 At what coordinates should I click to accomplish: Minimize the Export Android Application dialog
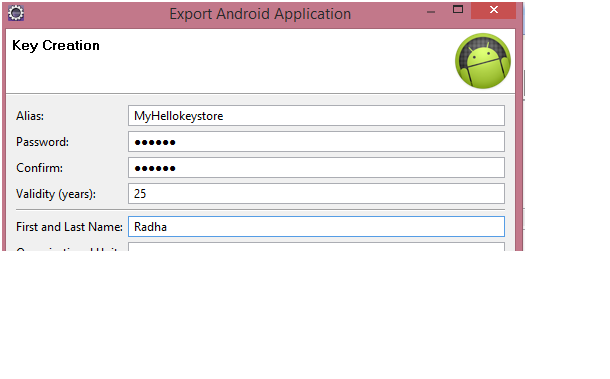[431, 12]
